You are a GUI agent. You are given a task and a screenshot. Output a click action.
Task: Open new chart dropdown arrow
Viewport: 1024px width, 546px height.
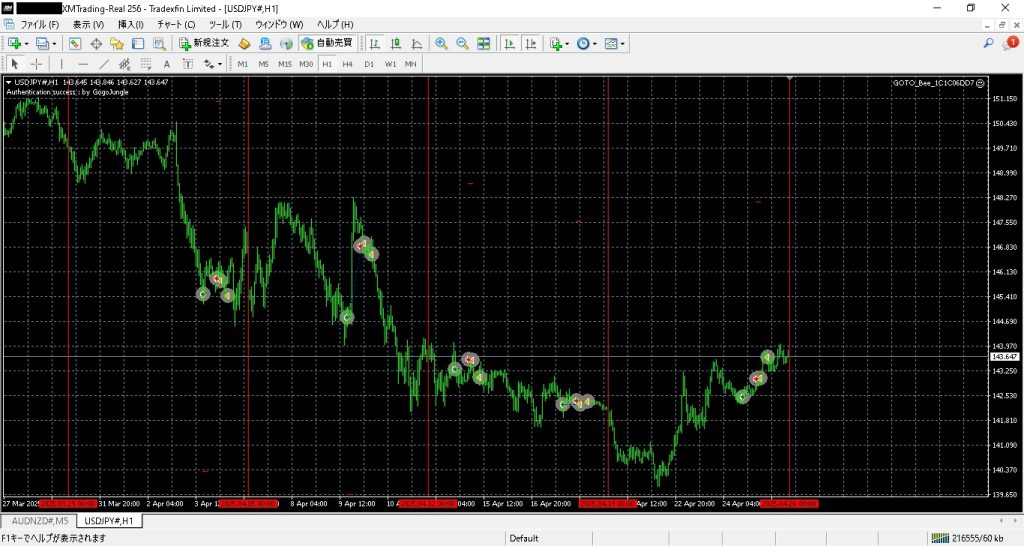[26, 43]
